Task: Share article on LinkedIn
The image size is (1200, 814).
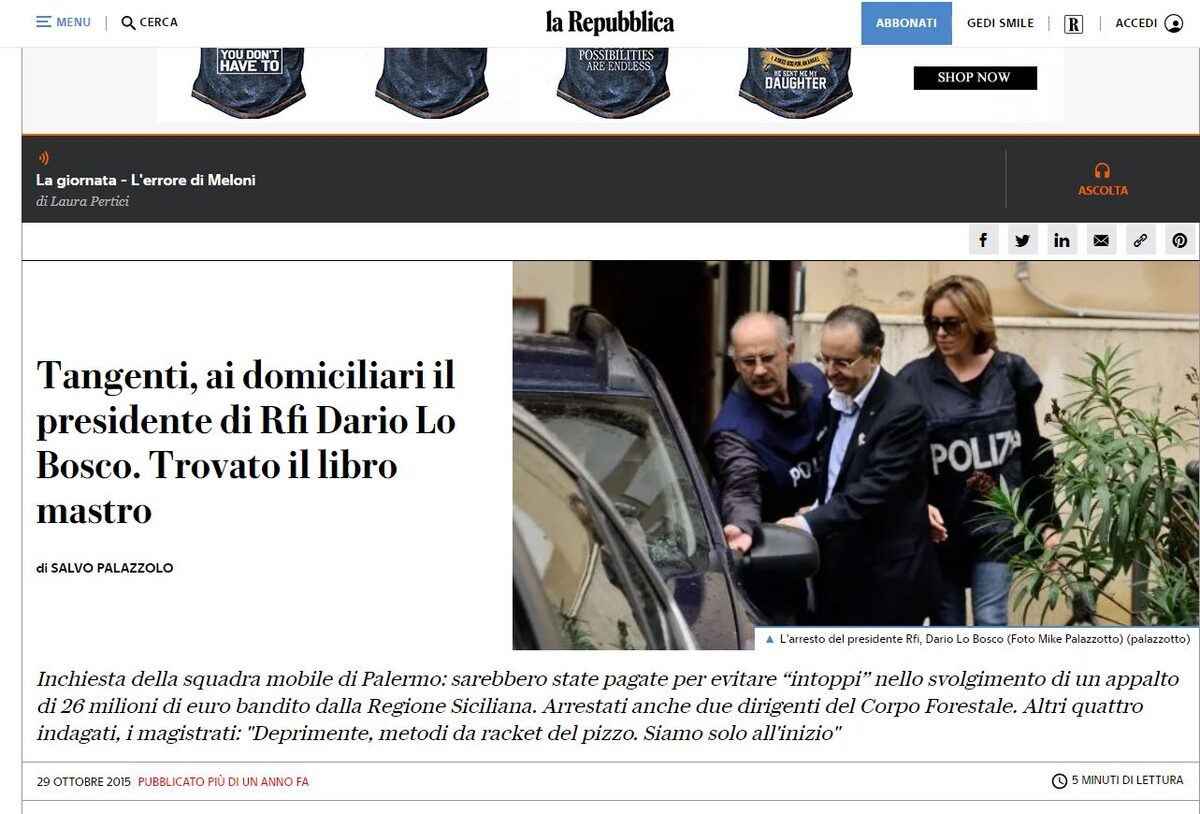Action: point(1062,240)
